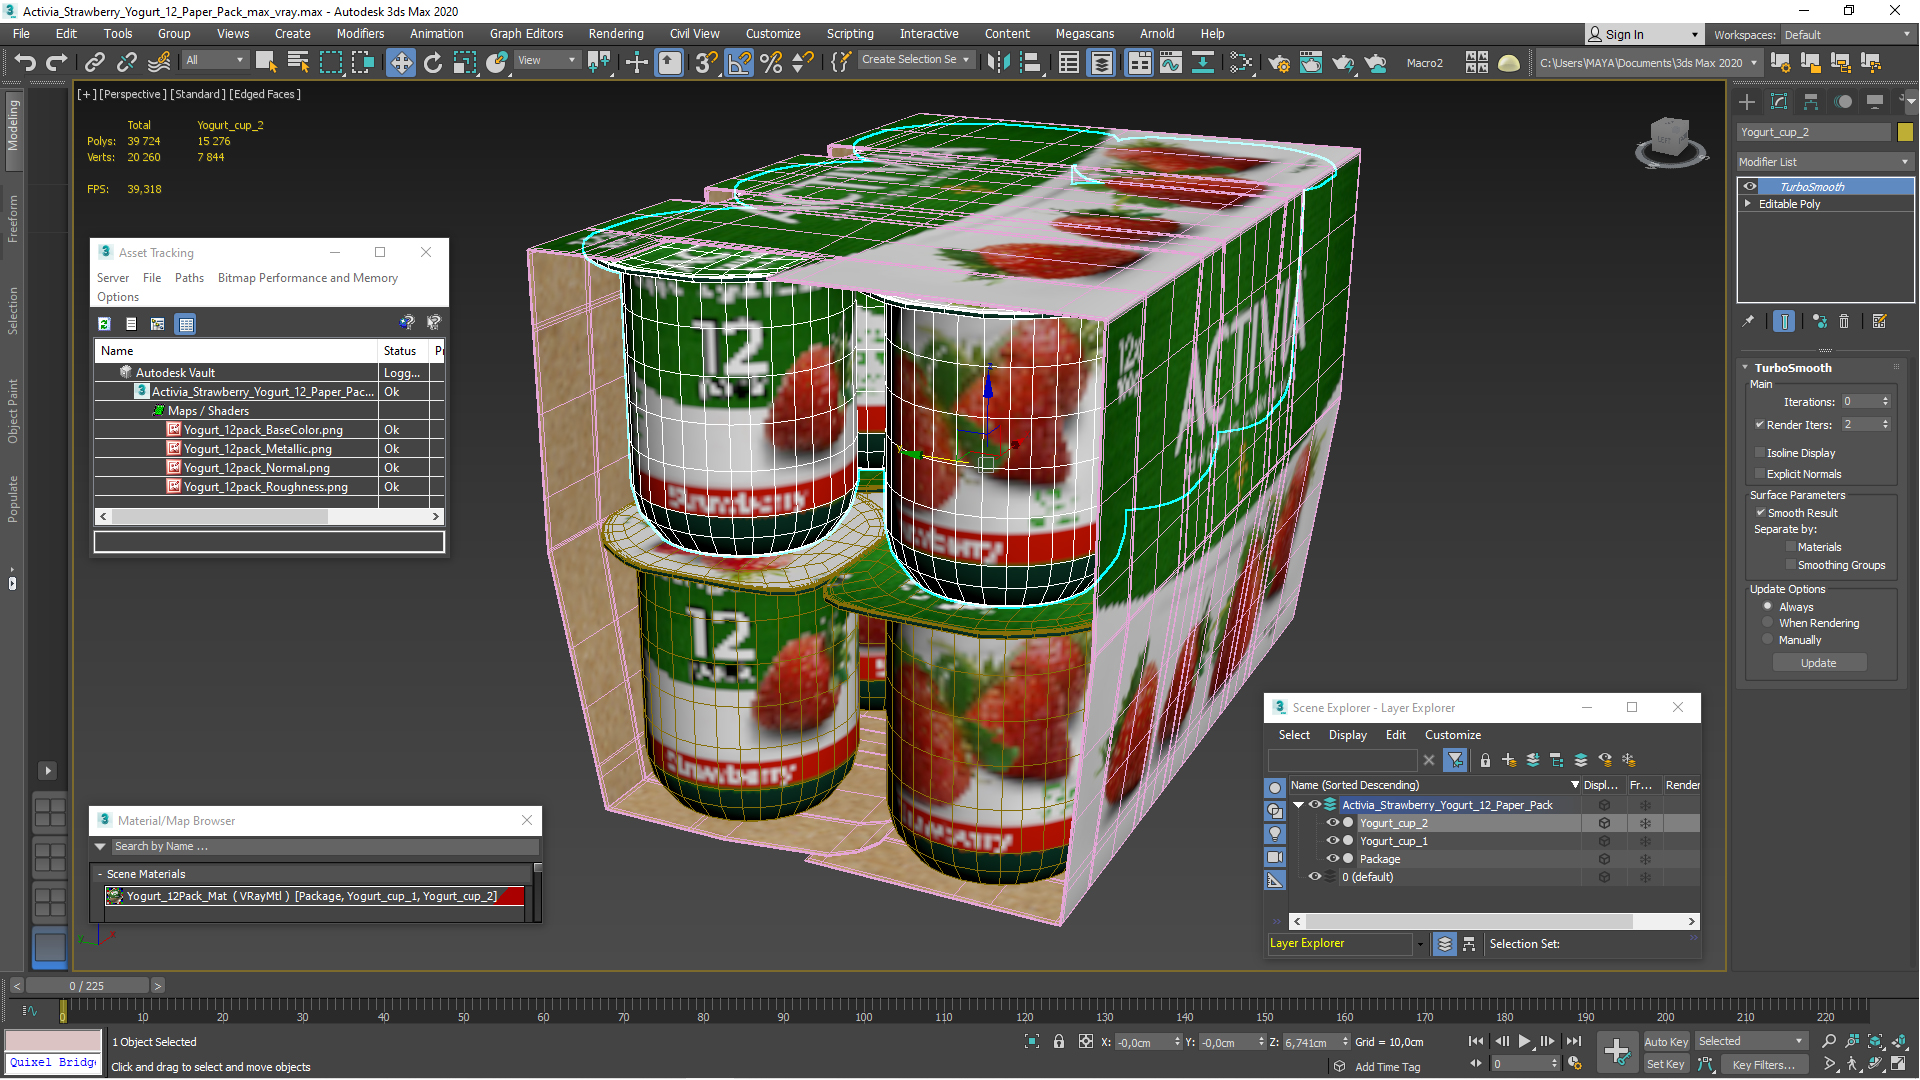1920x1080 pixels.
Task: Select Manually update option
Action: [1768, 640]
